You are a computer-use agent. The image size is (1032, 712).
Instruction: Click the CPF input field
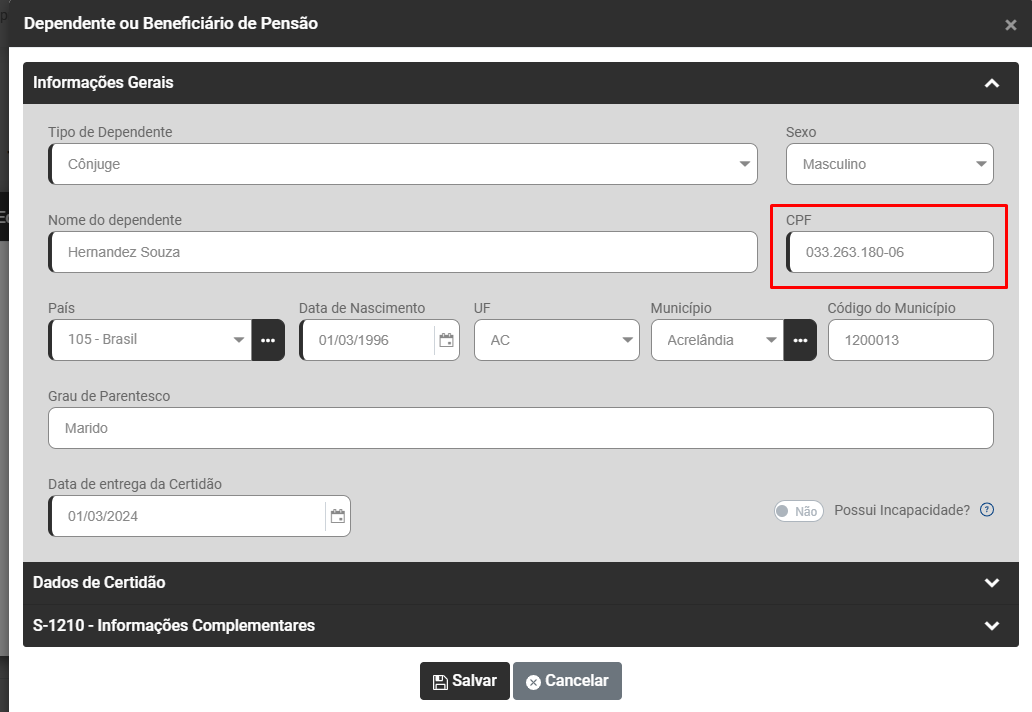point(890,252)
